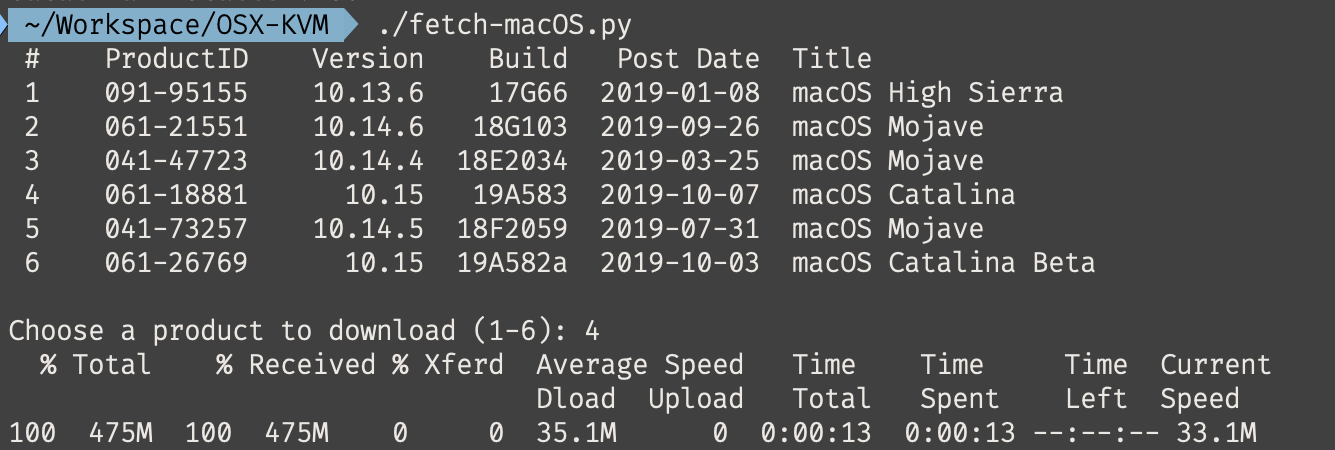Click post date 2019-10-03
The width and height of the screenshot is (1335, 450).
coord(679,263)
